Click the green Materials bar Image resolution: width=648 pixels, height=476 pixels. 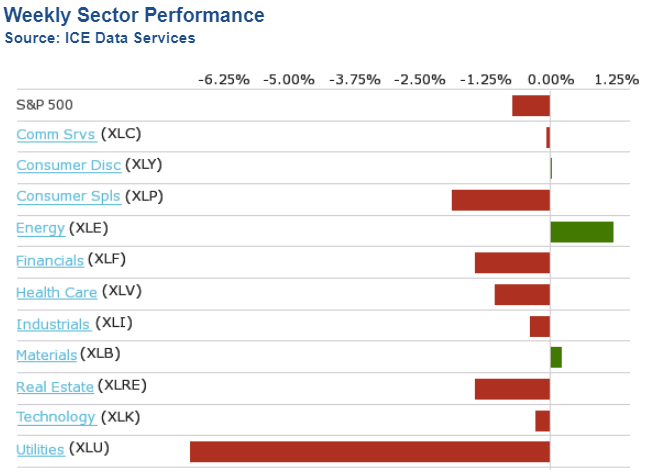coord(556,357)
